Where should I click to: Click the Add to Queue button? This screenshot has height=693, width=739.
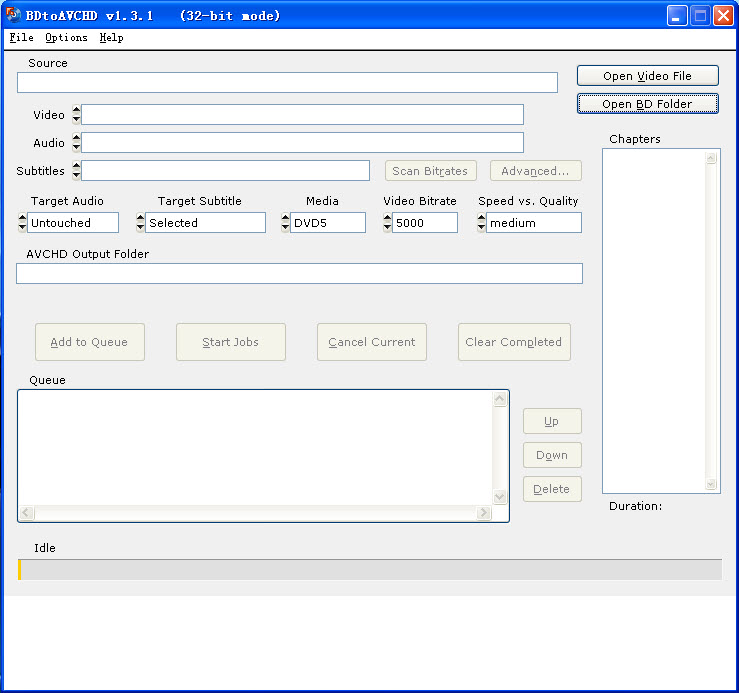pos(90,342)
